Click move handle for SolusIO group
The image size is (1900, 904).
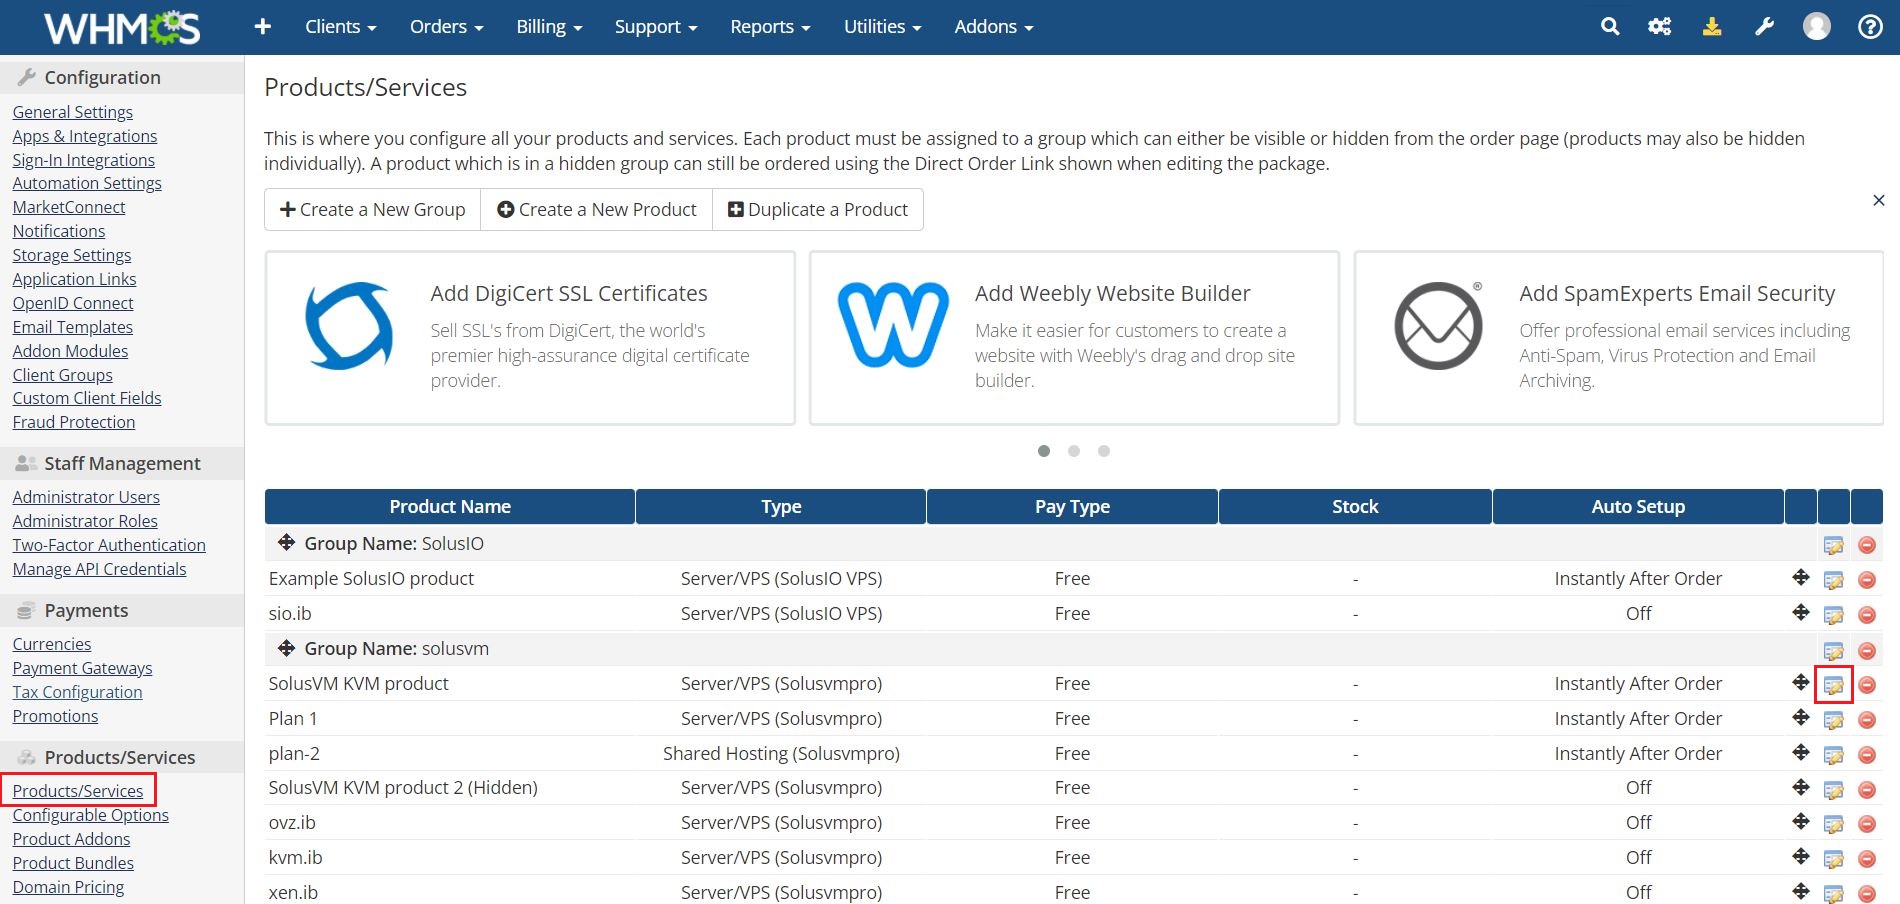point(286,542)
